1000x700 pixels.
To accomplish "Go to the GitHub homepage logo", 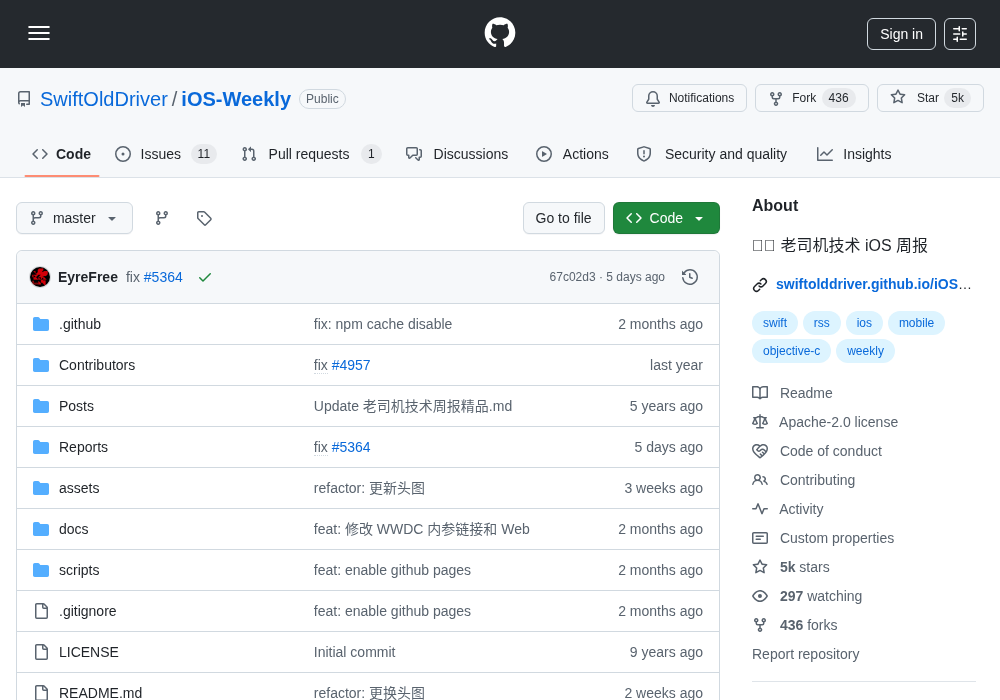I will [x=499, y=33].
